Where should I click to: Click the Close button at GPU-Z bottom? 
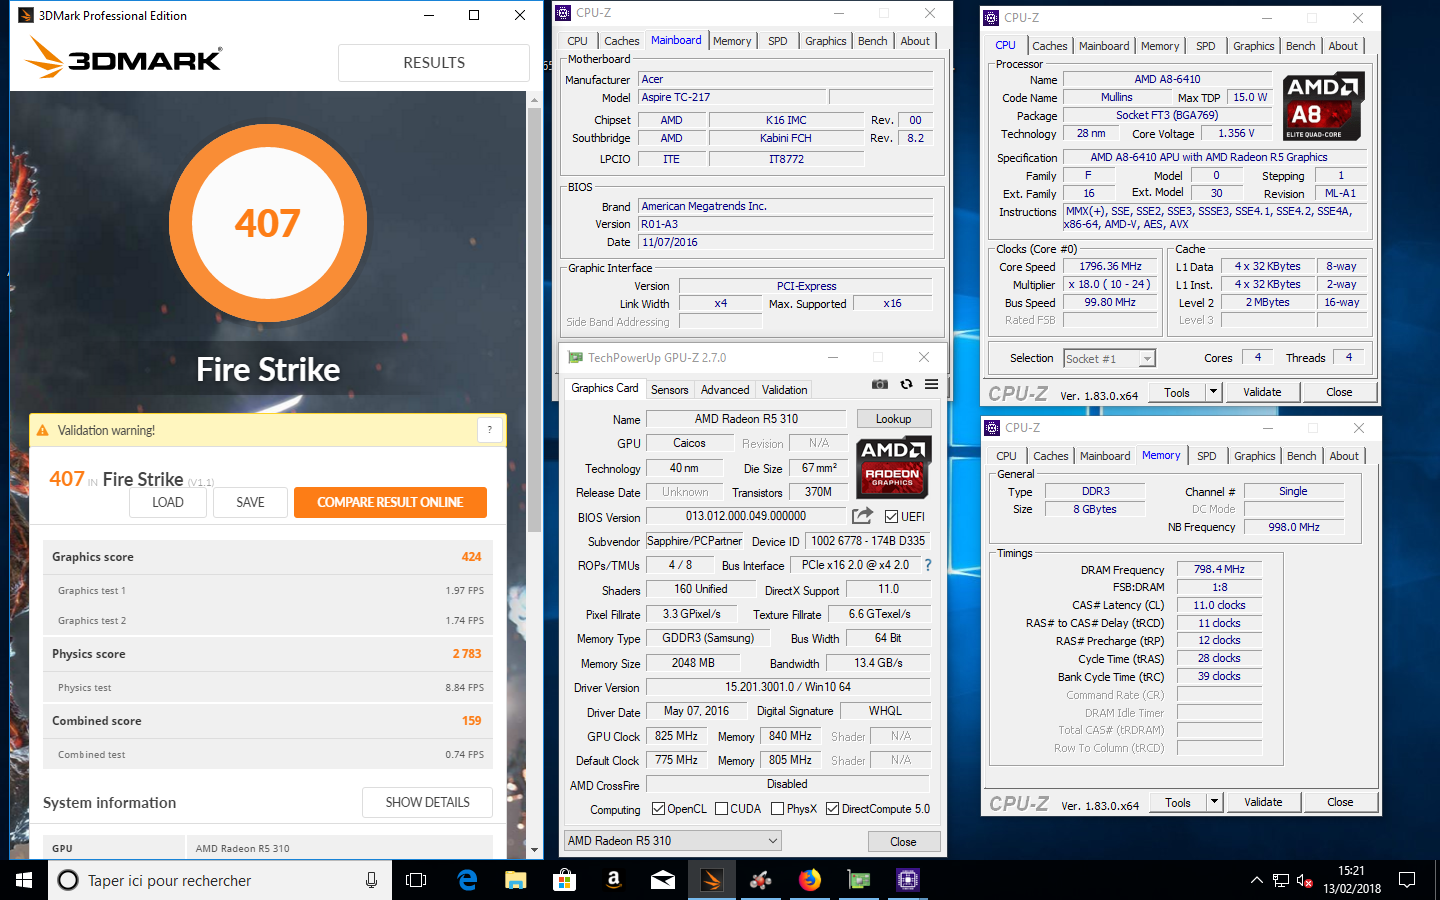(x=903, y=842)
